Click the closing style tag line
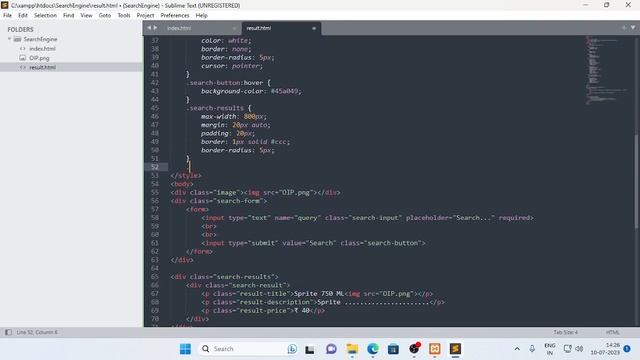Screen dimensions: 640x360 click(186, 175)
